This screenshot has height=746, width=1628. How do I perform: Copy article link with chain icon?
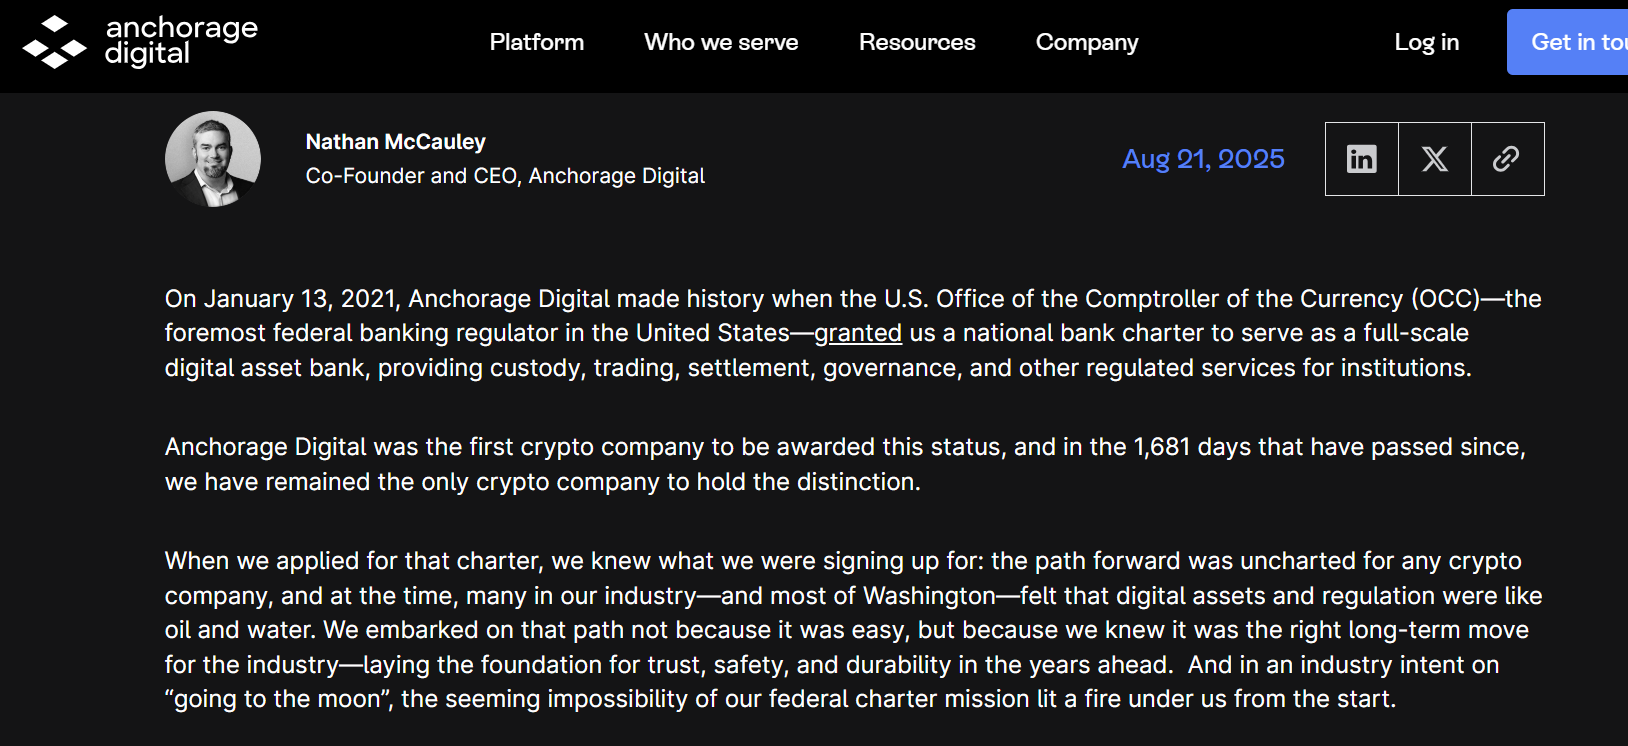(1508, 159)
